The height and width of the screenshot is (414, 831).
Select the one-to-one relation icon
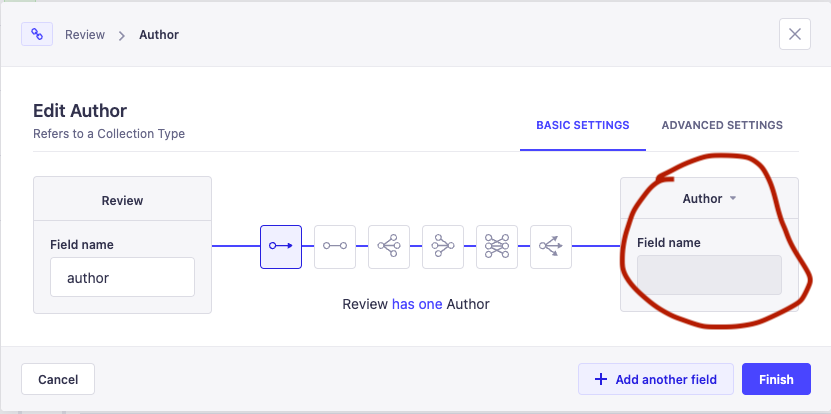click(335, 247)
